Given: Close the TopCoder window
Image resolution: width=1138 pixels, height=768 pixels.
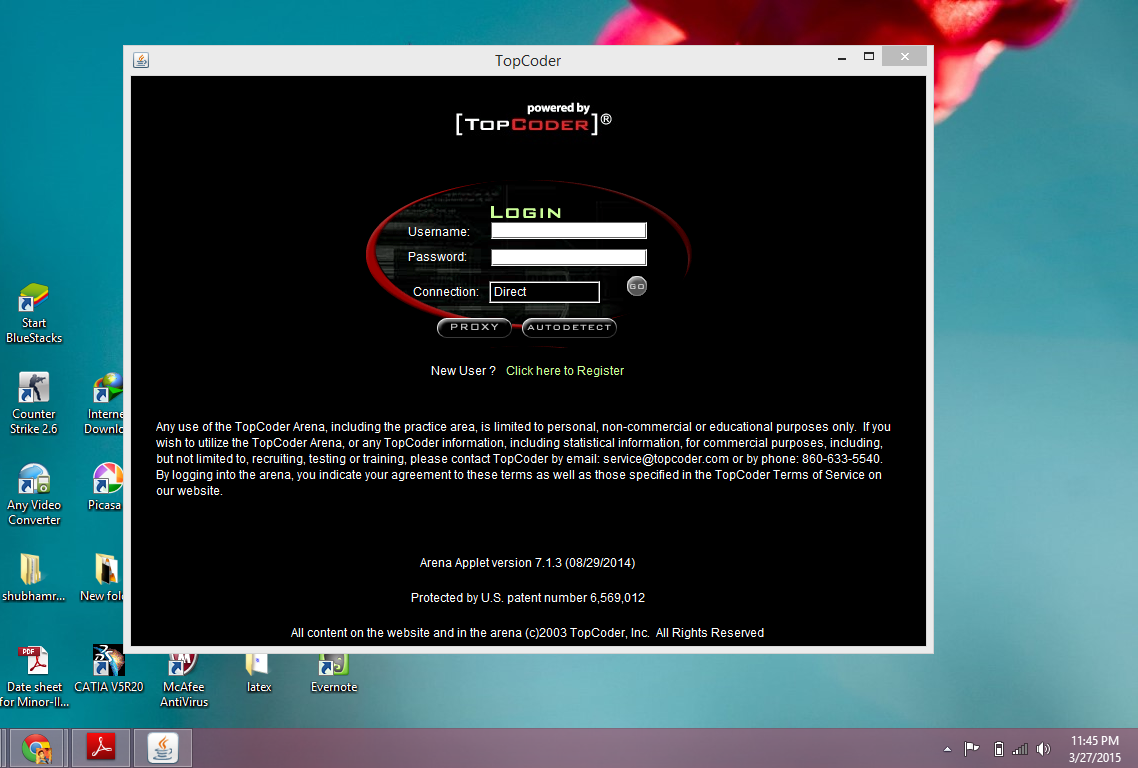Looking at the screenshot, I should (904, 57).
